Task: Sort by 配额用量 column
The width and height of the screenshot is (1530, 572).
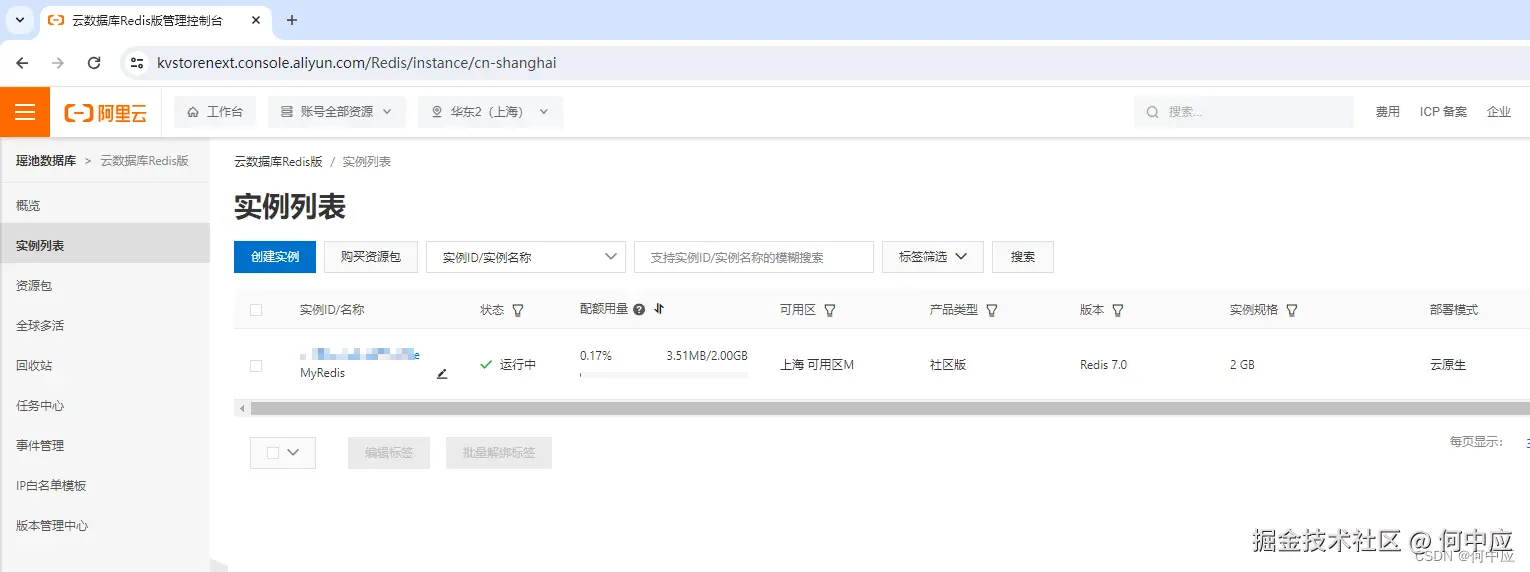Action: (x=659, y=309)
